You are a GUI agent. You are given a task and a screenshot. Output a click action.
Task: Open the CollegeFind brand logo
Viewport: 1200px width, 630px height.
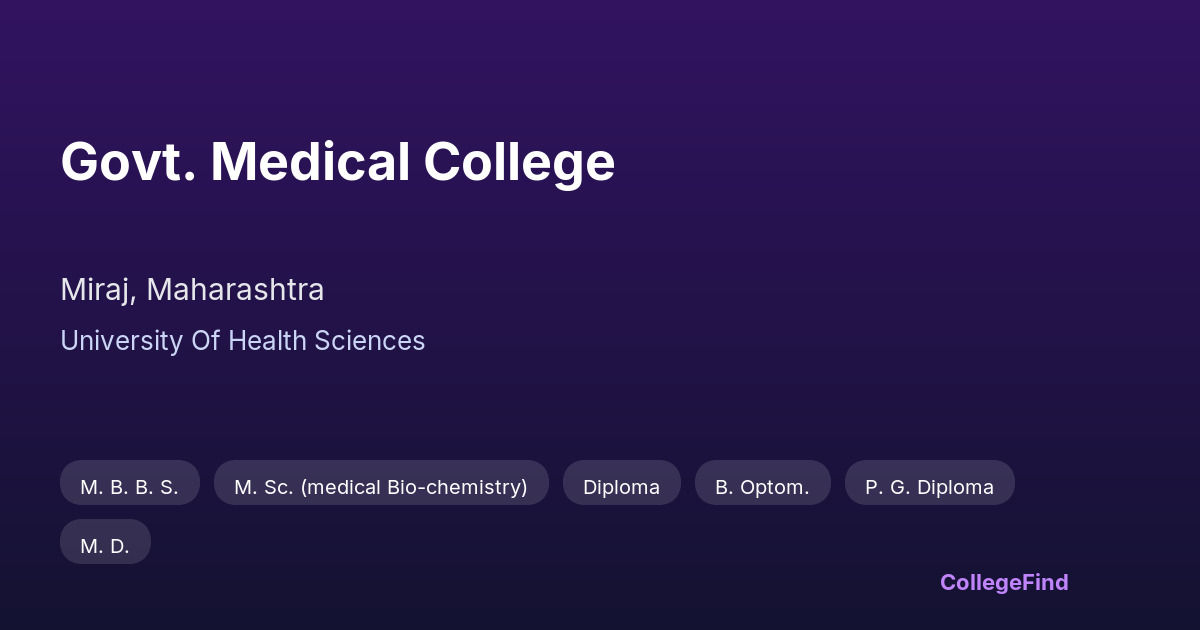click(x=1004, y=582)
